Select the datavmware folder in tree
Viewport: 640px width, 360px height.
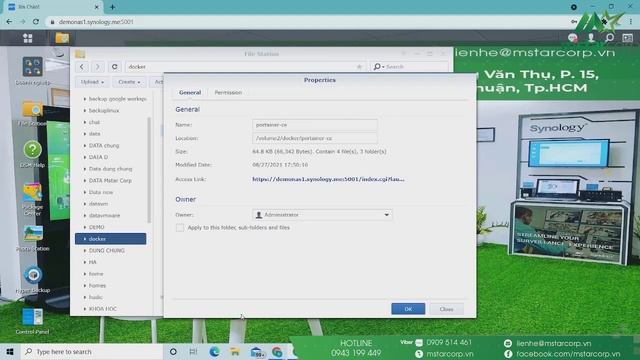tap(104, 216)
